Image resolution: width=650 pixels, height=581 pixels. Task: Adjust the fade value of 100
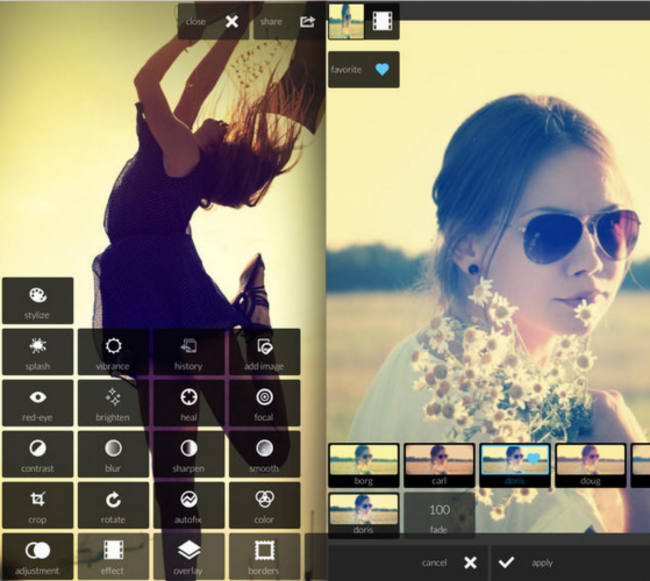point(440,515)
